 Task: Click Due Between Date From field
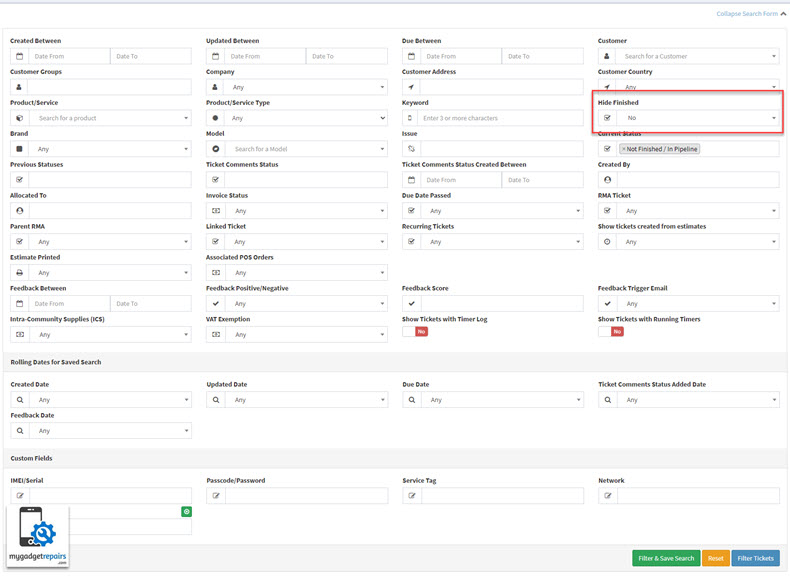point(461,56)
